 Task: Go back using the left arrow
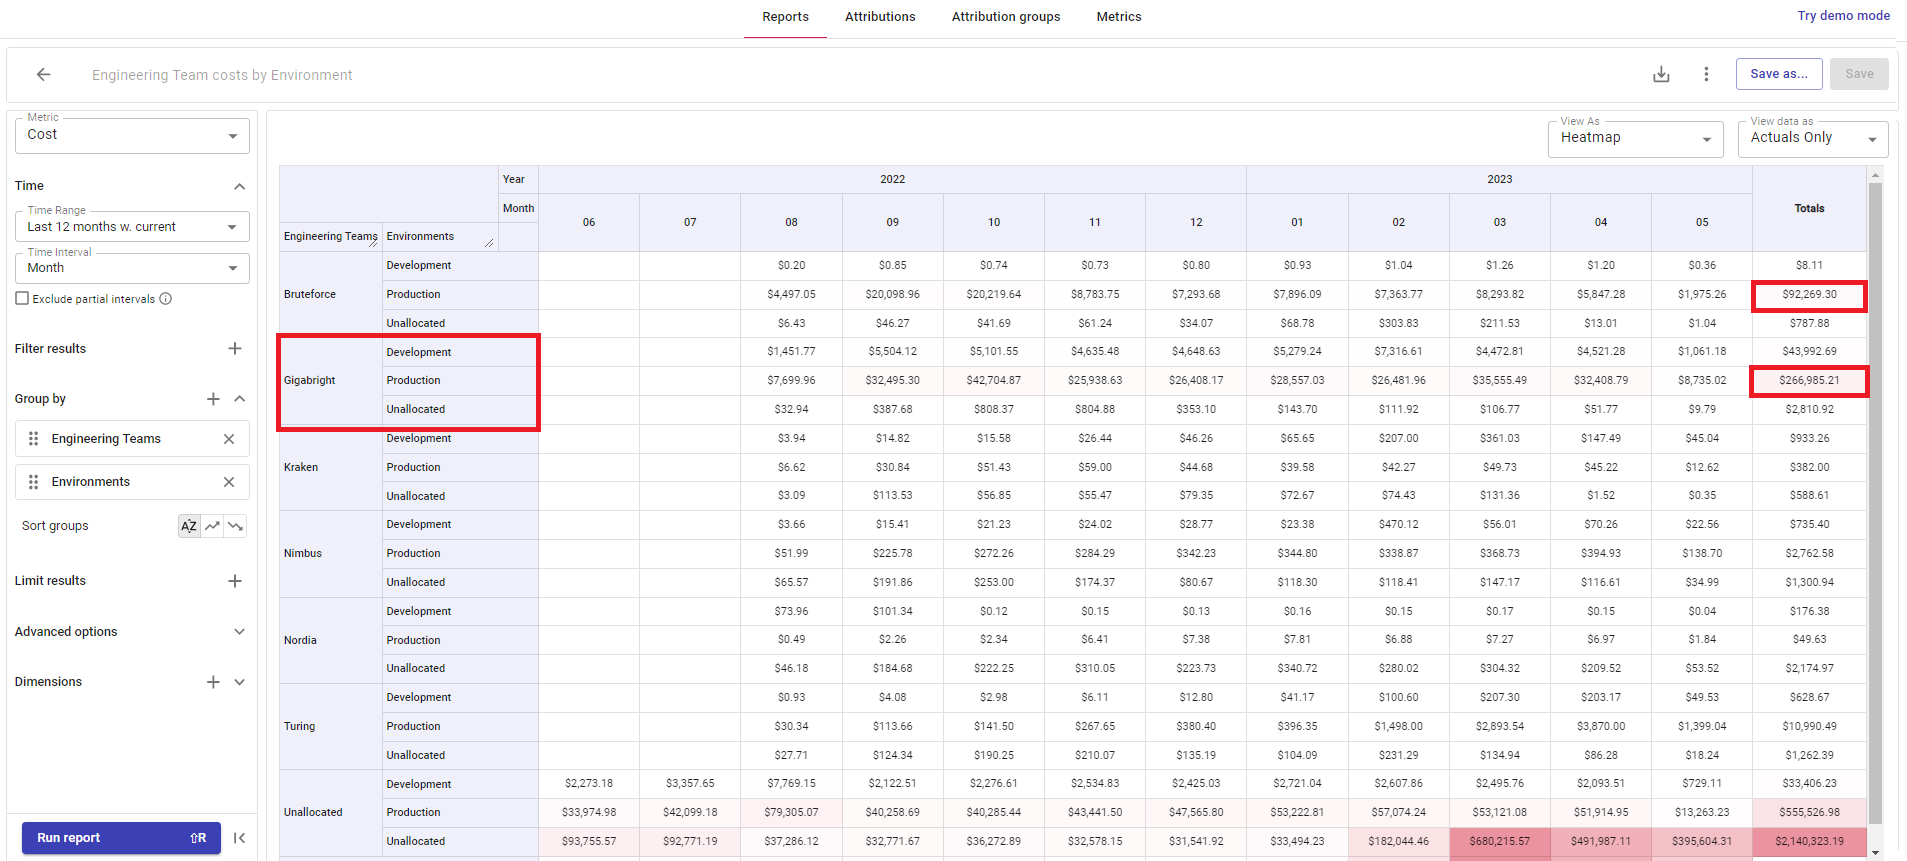(43, 74)
